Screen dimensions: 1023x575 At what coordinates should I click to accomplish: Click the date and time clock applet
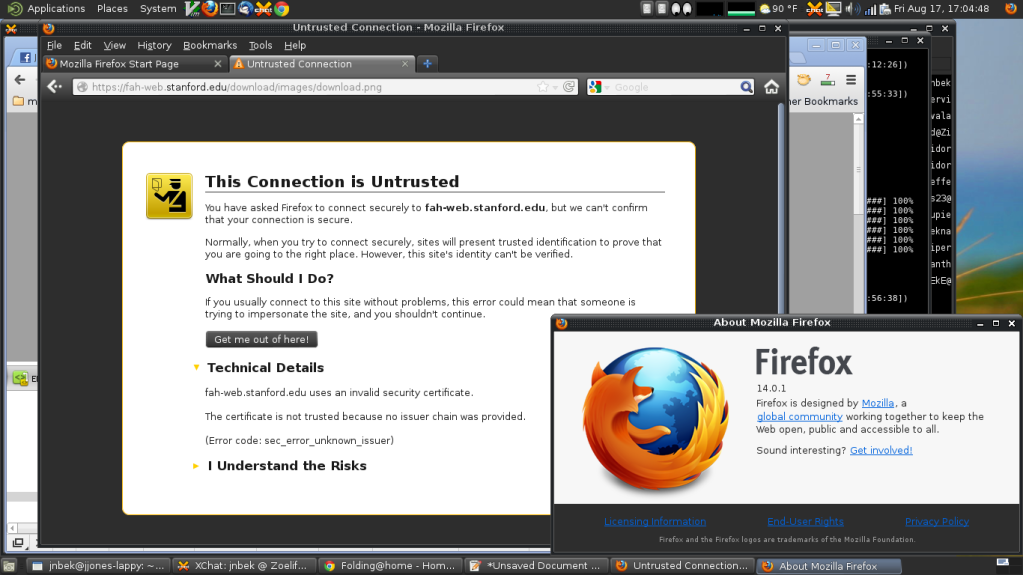click(941, 8)
